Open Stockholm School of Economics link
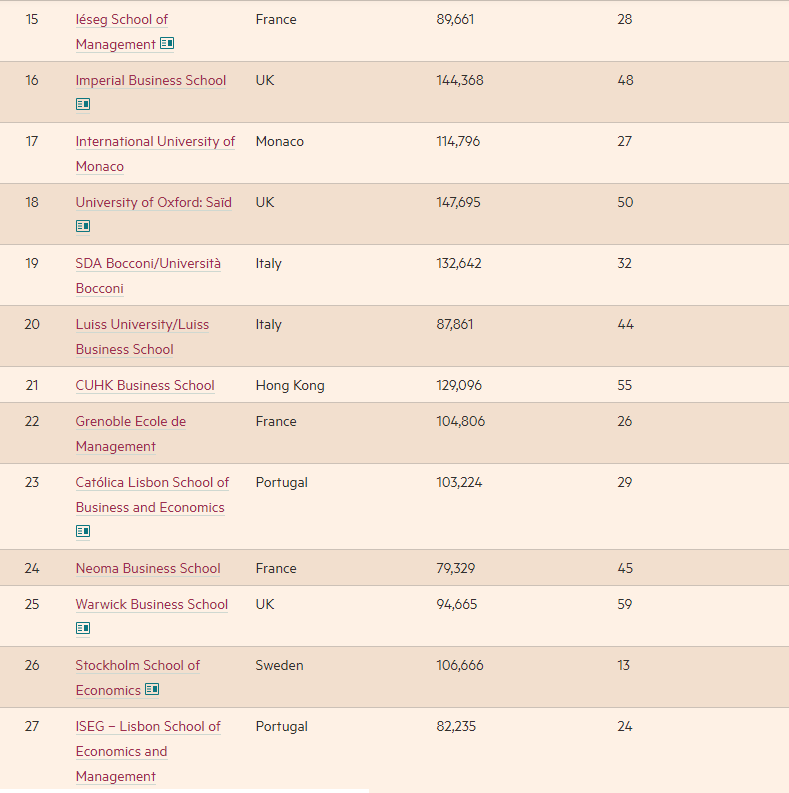 (138, 678)
